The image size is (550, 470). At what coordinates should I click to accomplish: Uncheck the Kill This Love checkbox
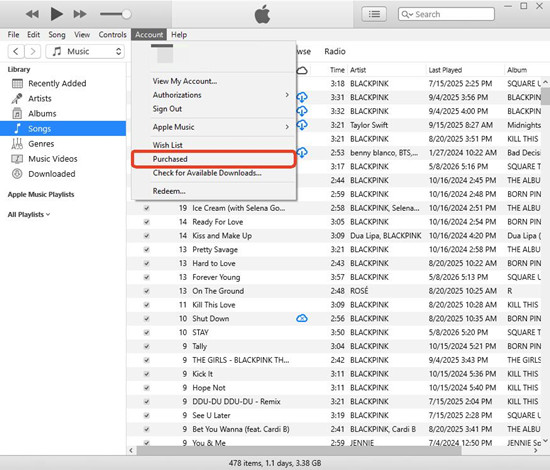click(x=147, y=305)
